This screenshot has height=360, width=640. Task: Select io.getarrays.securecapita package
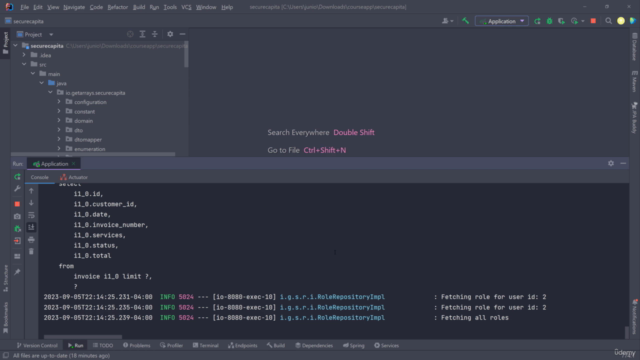click(x=95, y=93)
